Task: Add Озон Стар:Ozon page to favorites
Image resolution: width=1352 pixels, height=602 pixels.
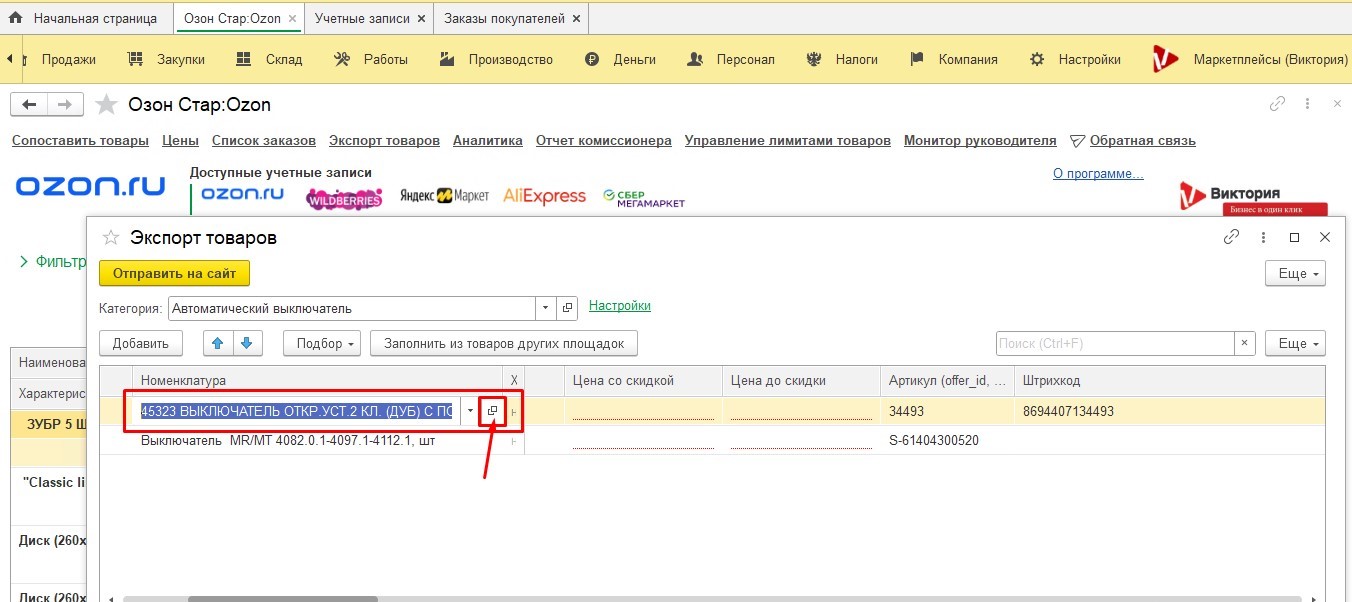Action: (105, 105)
